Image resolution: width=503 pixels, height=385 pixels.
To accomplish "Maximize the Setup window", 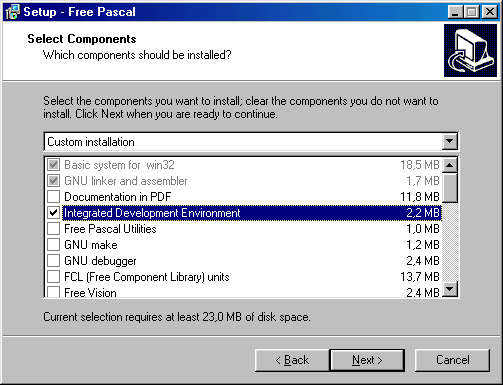I will click(472, 12).
